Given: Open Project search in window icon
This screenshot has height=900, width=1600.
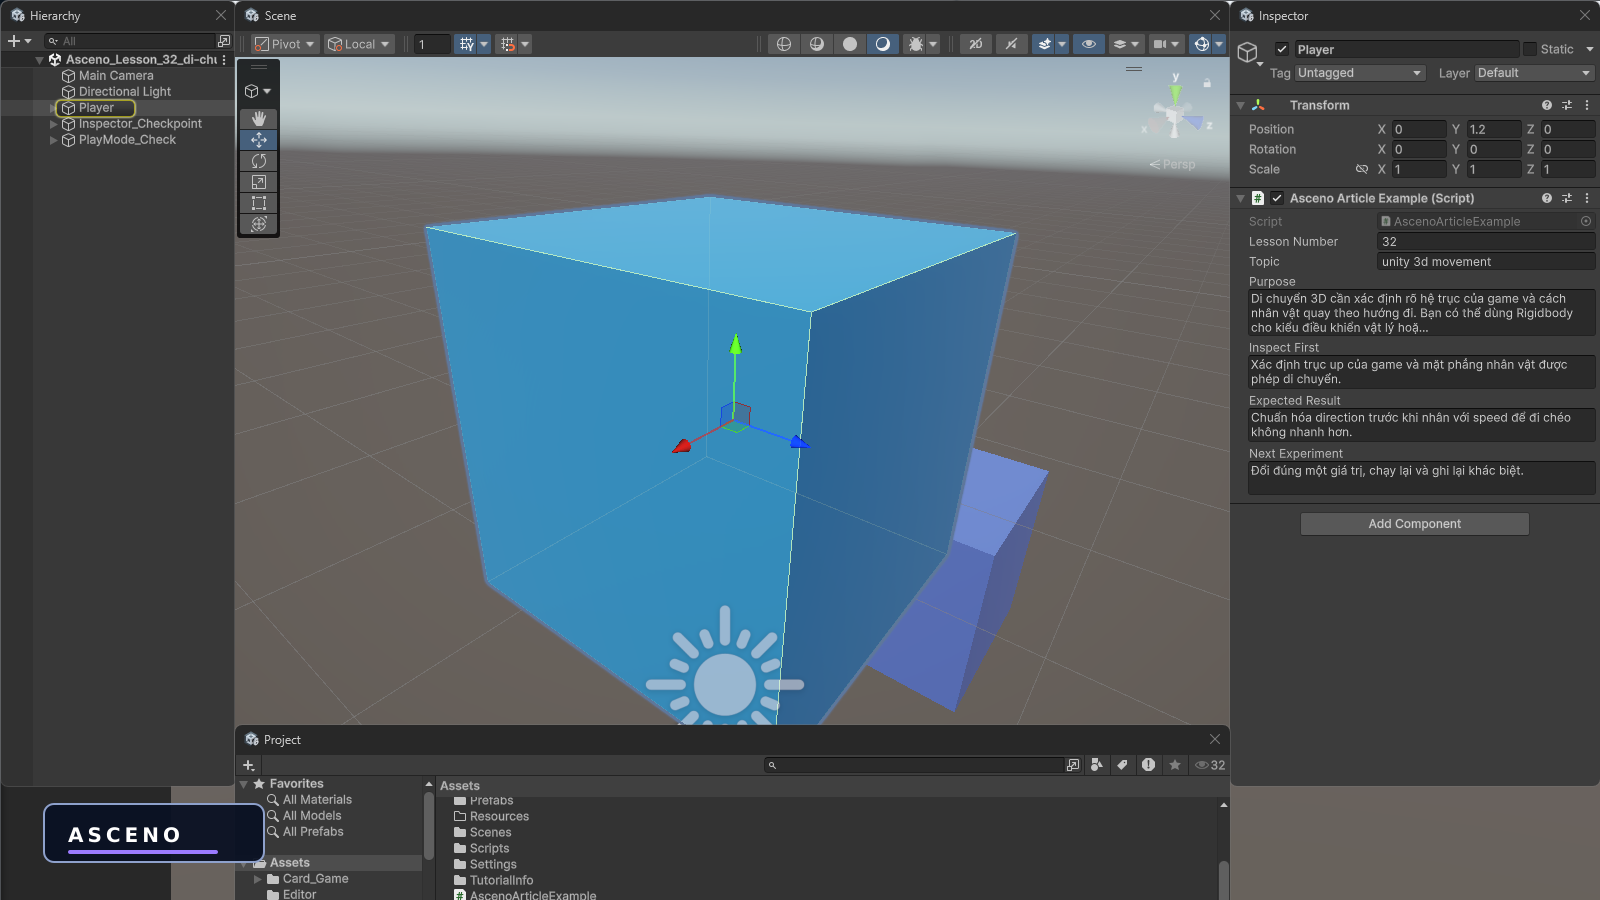Looking at the screenshot, I should [1073, 765].
